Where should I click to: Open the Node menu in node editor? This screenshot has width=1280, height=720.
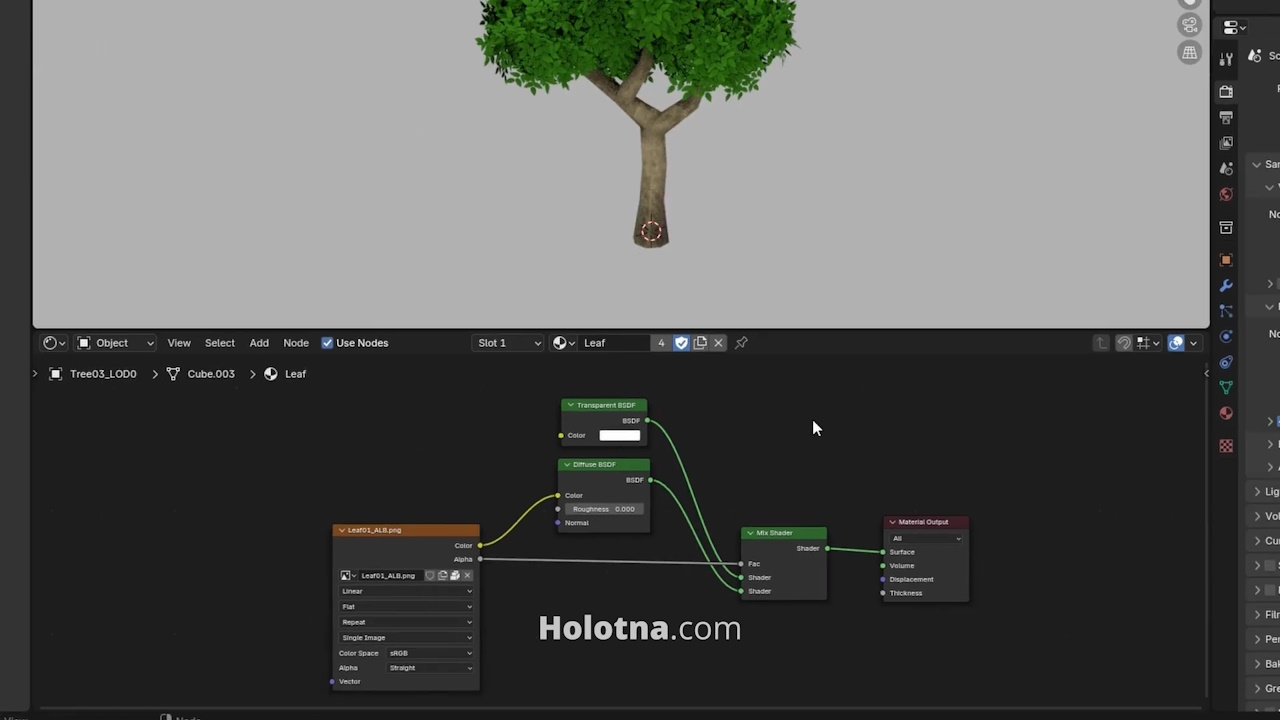[296, 343]
